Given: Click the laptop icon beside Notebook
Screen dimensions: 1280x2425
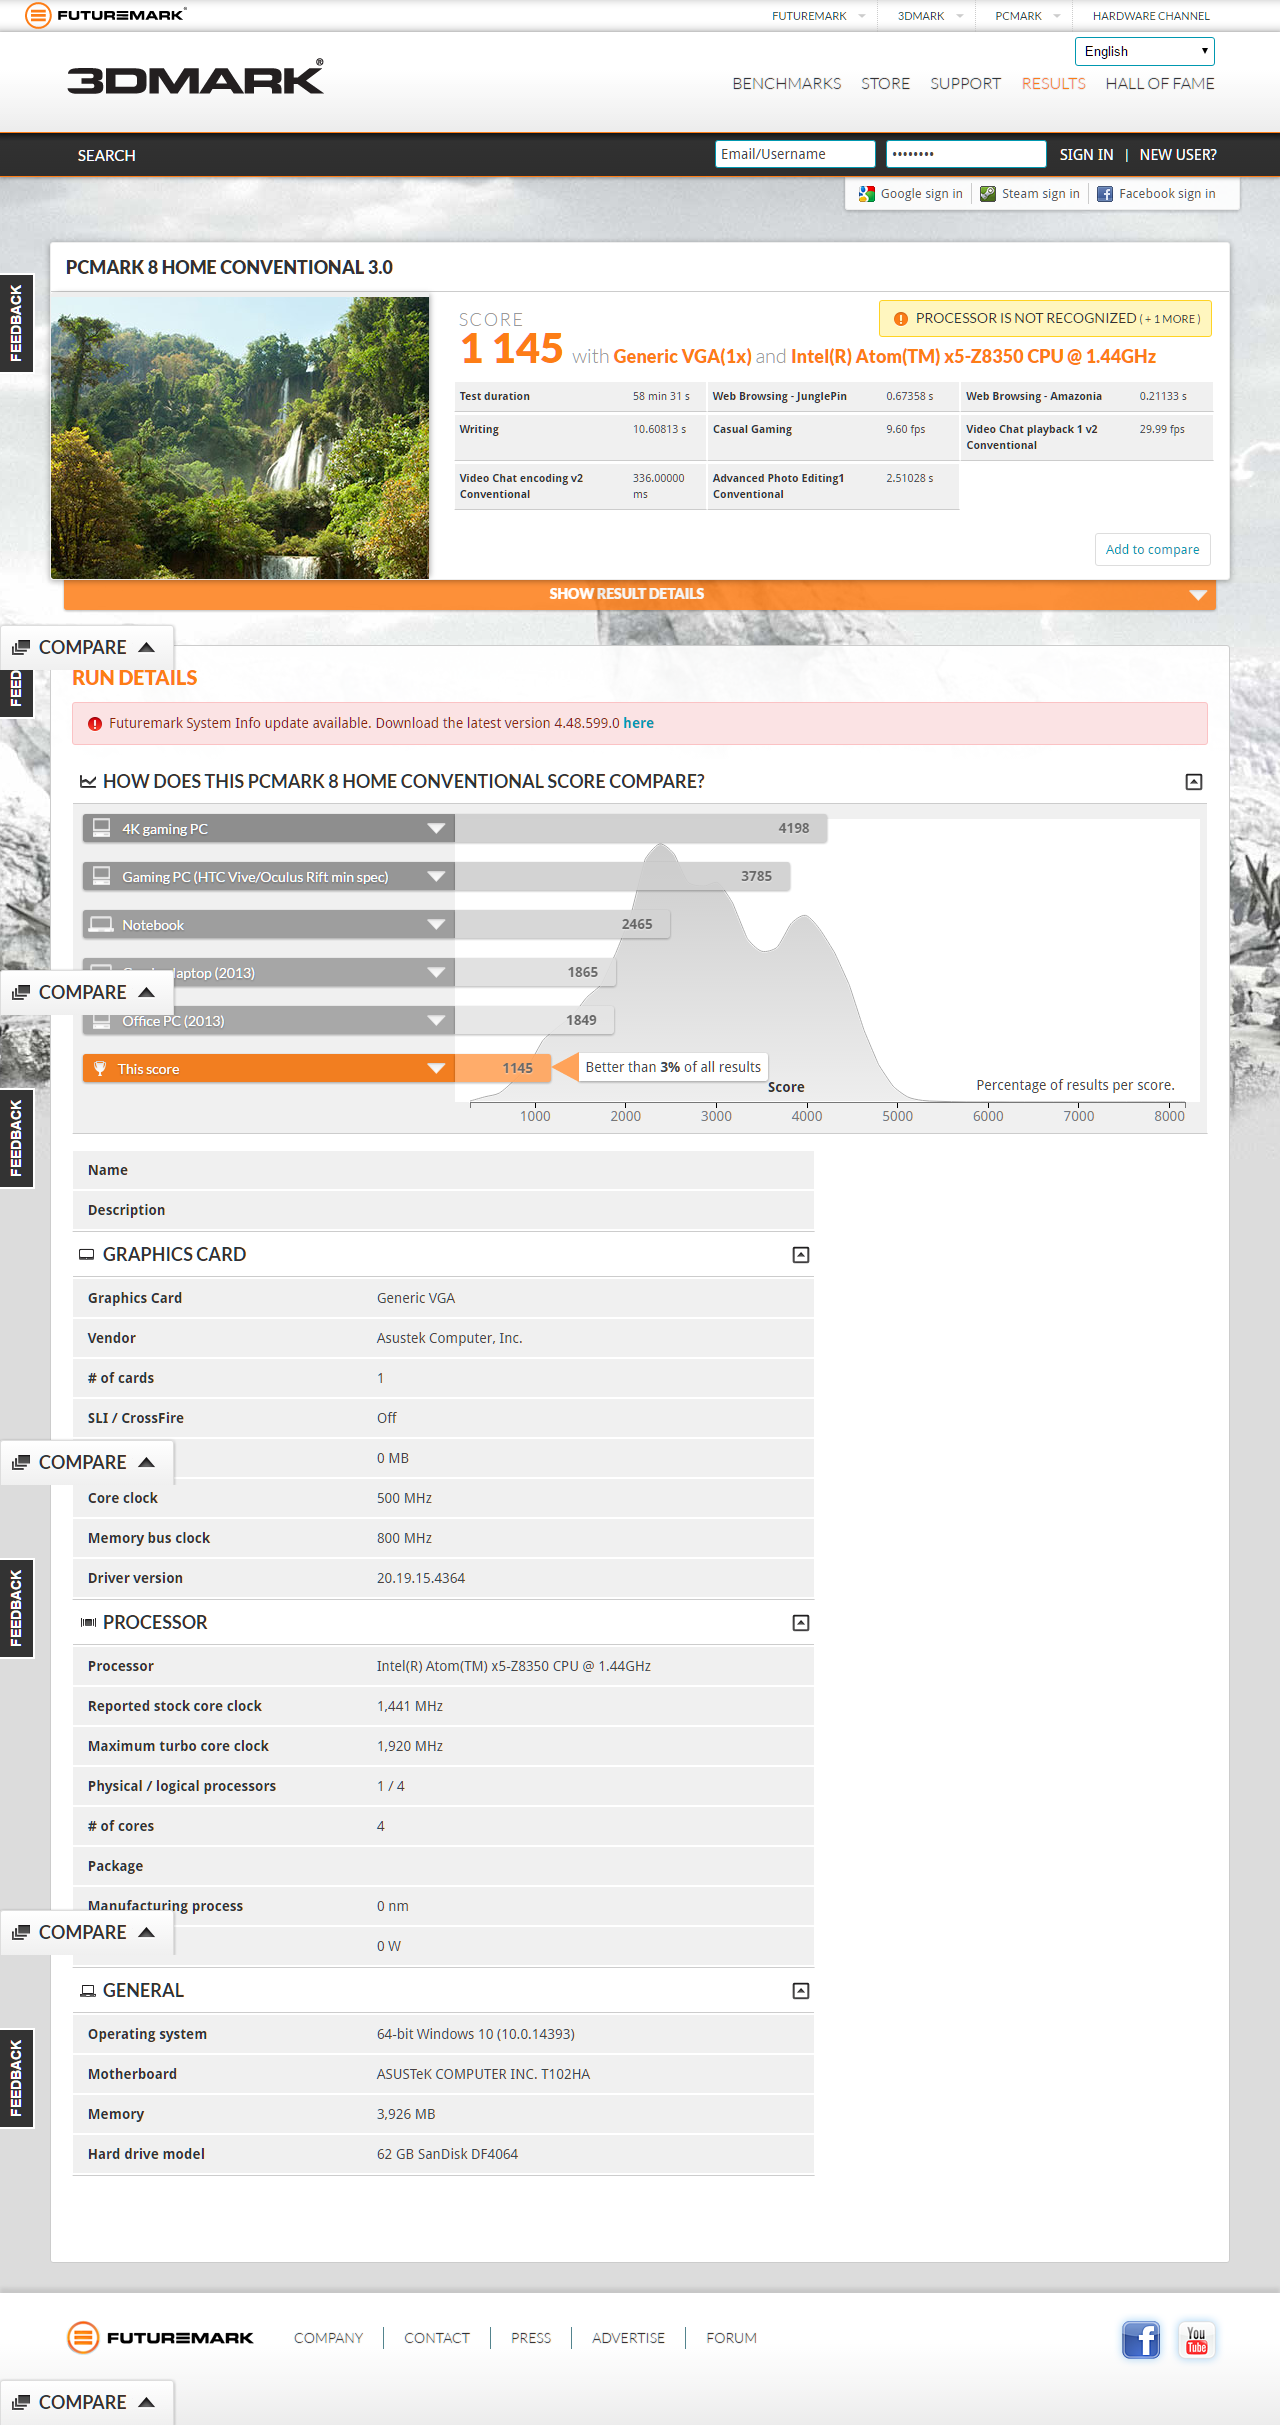Looking at the screenshot, I should 101,924.
